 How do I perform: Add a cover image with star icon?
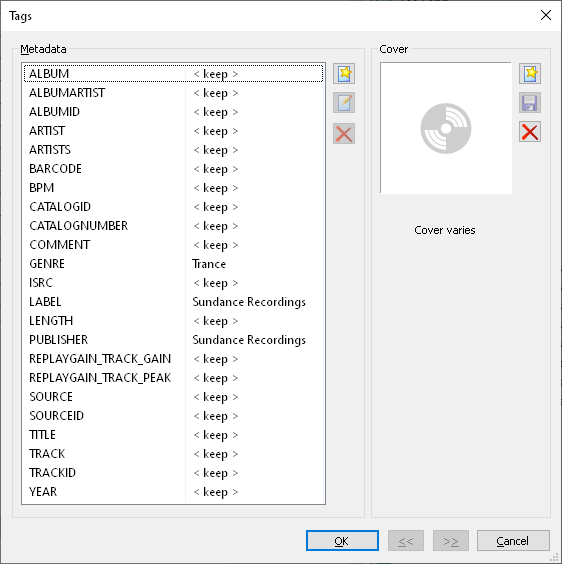(x=530, y=74)
